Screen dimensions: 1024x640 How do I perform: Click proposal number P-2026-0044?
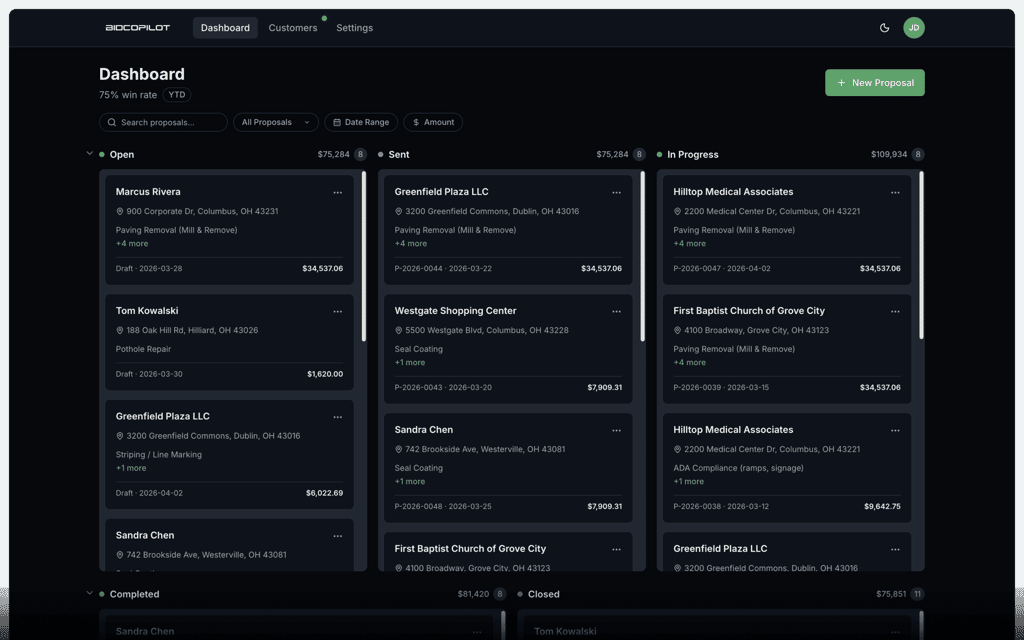418,268
